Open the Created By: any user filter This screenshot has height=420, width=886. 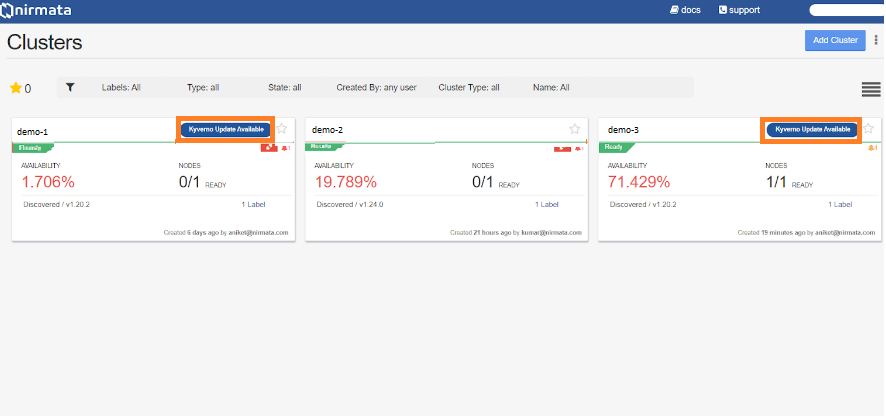click(376, 88)
